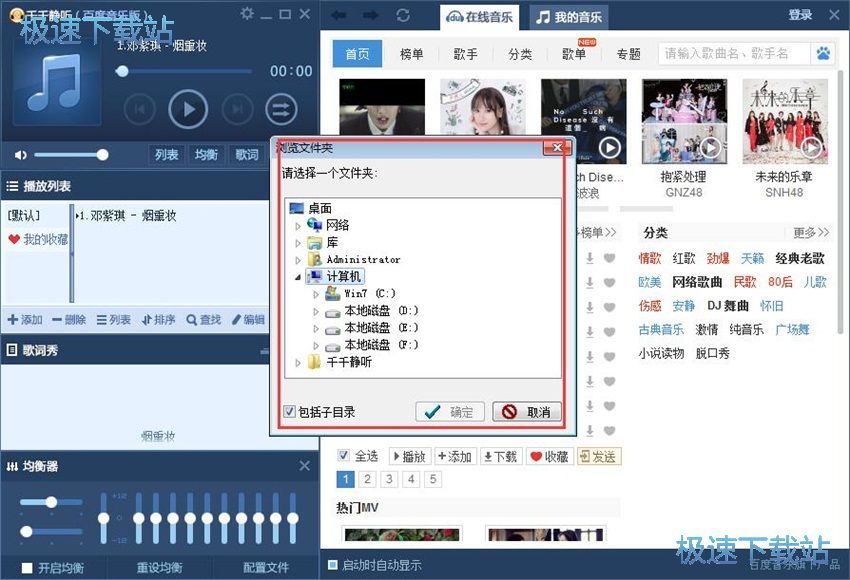Go back with the browser back arrow
The height and width of the screenshot is (580, 850).
point(339,15)
